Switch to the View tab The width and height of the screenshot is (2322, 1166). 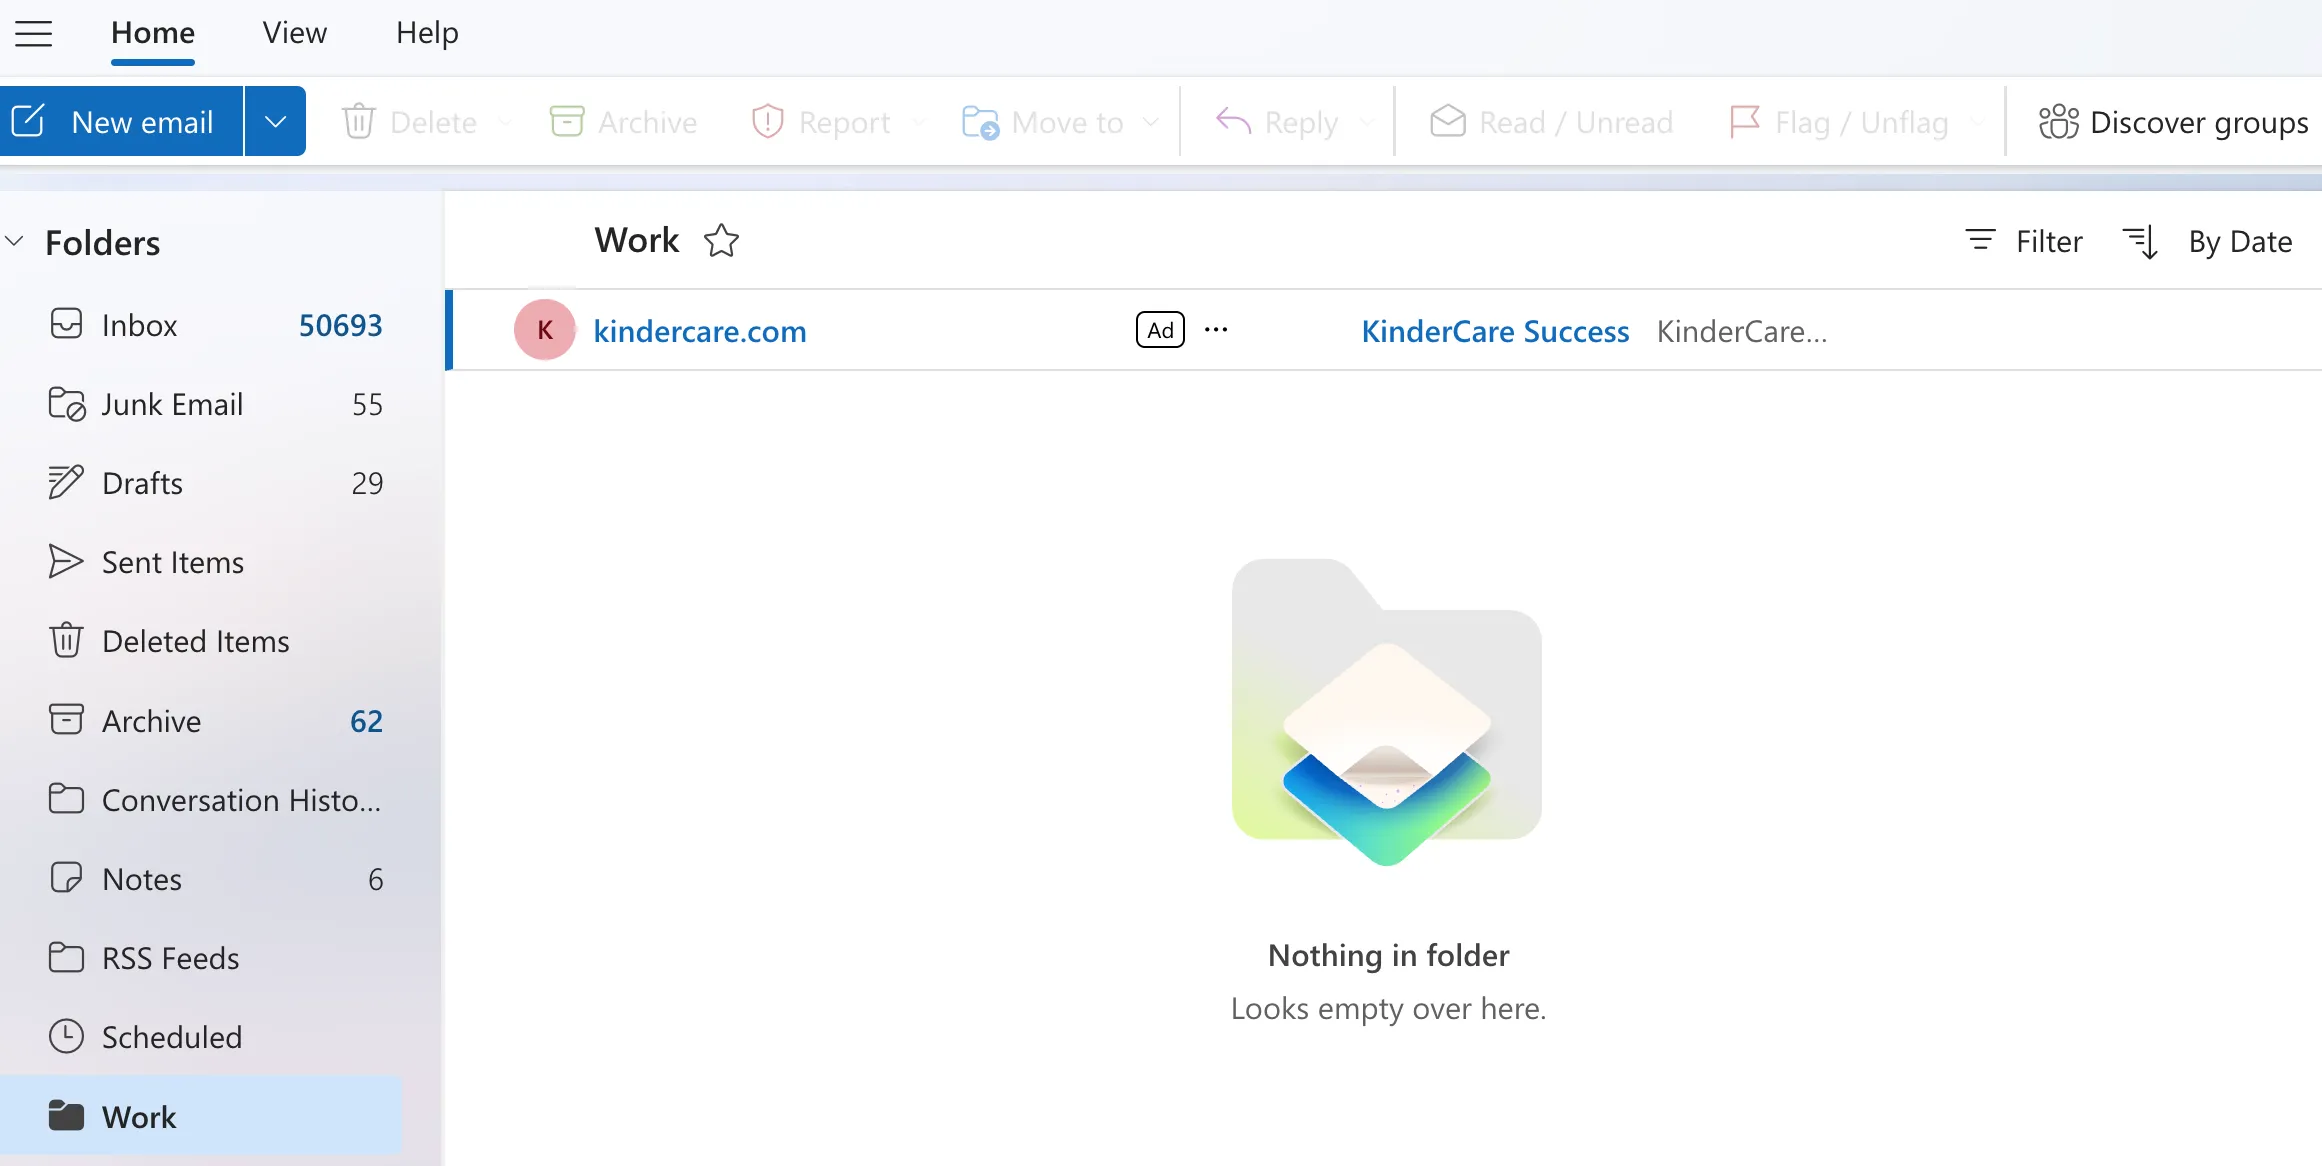click(x=293, y=33)
